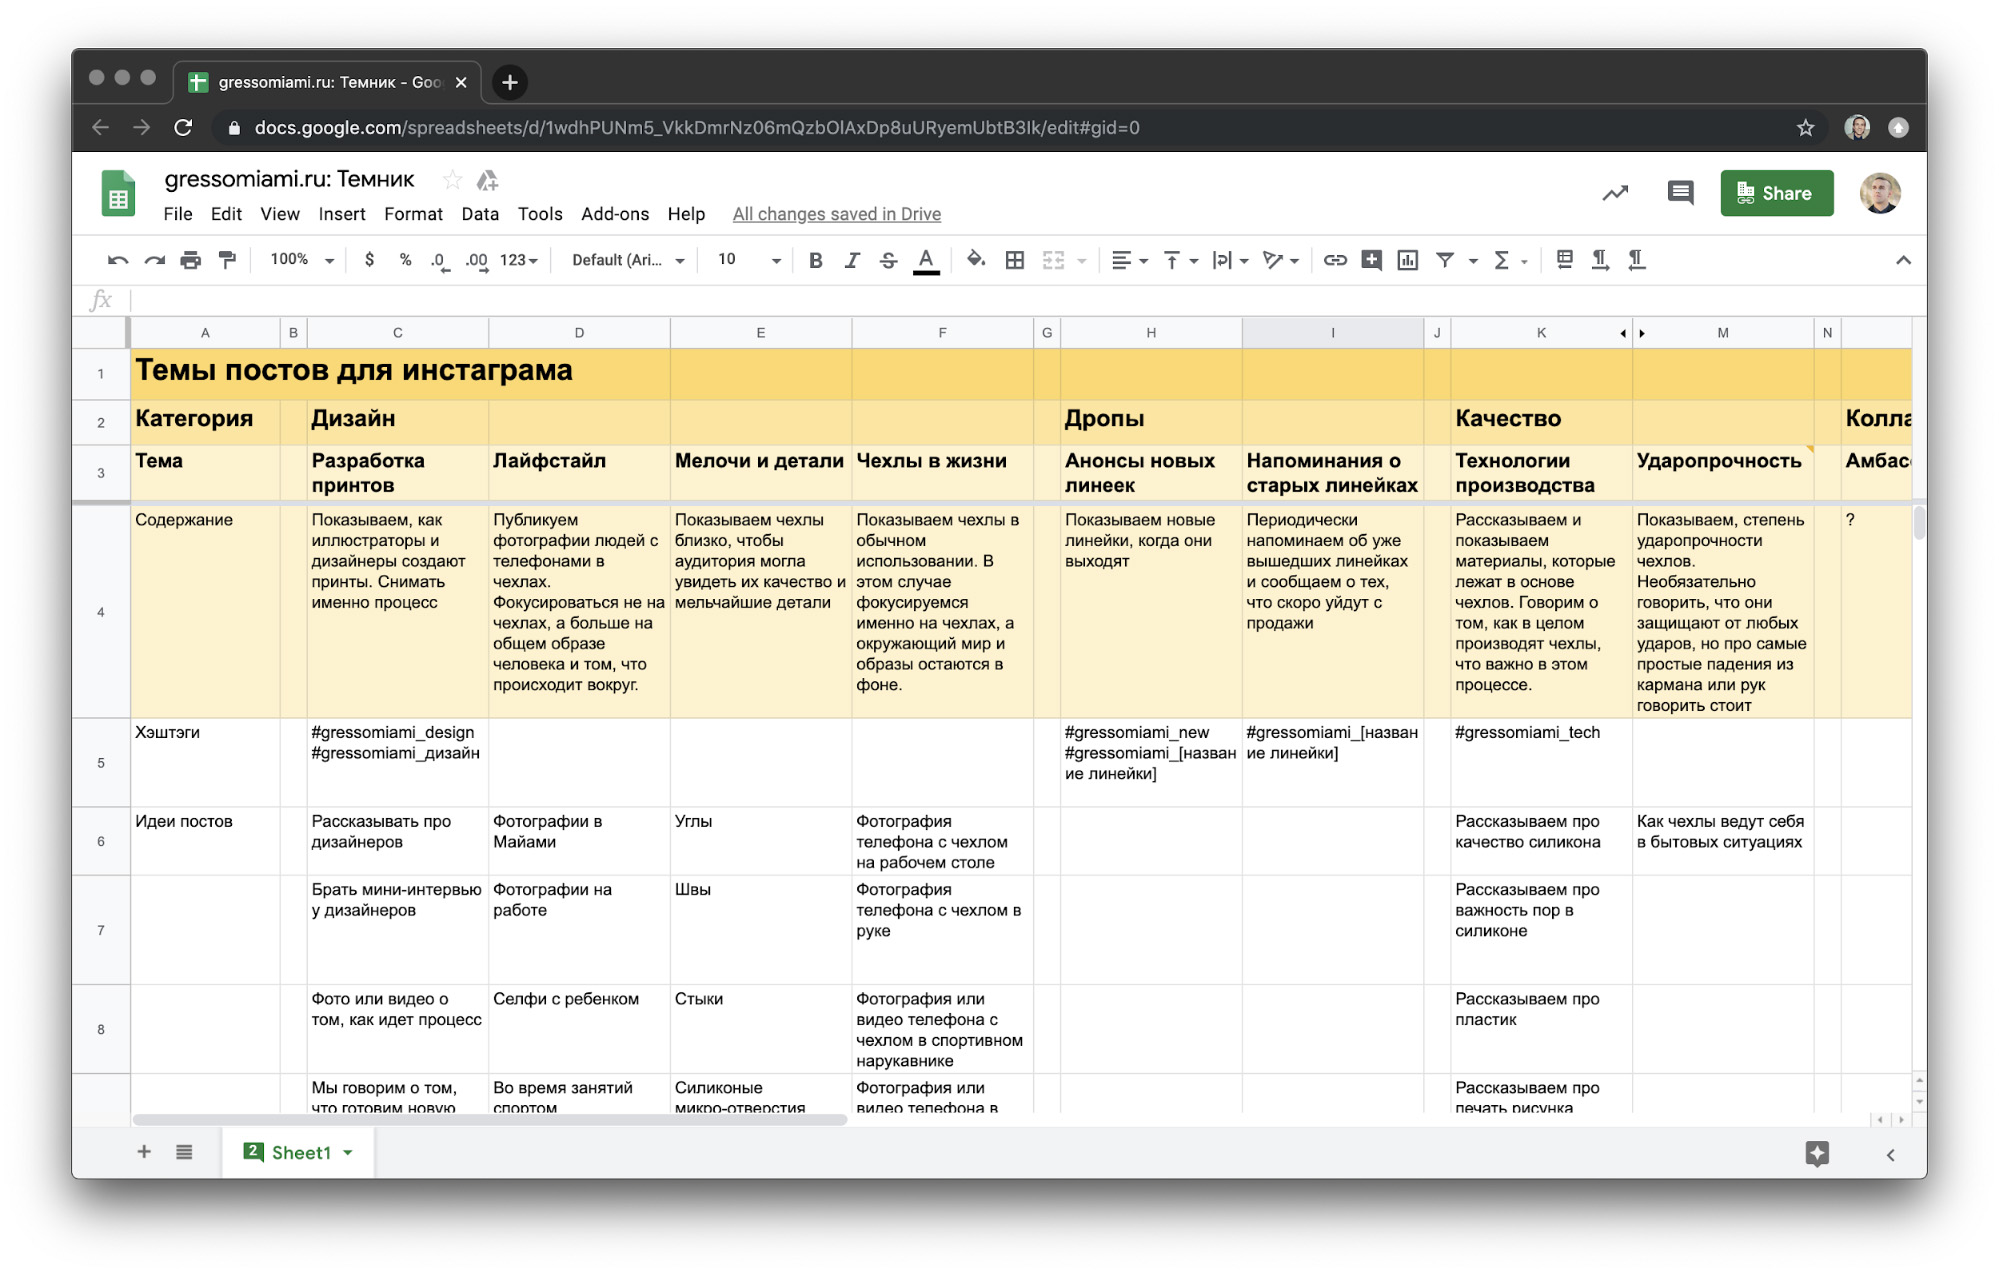Open the Help menu
The height and width of the screenshot is (1274, 1999).
[x=686, y=214]
